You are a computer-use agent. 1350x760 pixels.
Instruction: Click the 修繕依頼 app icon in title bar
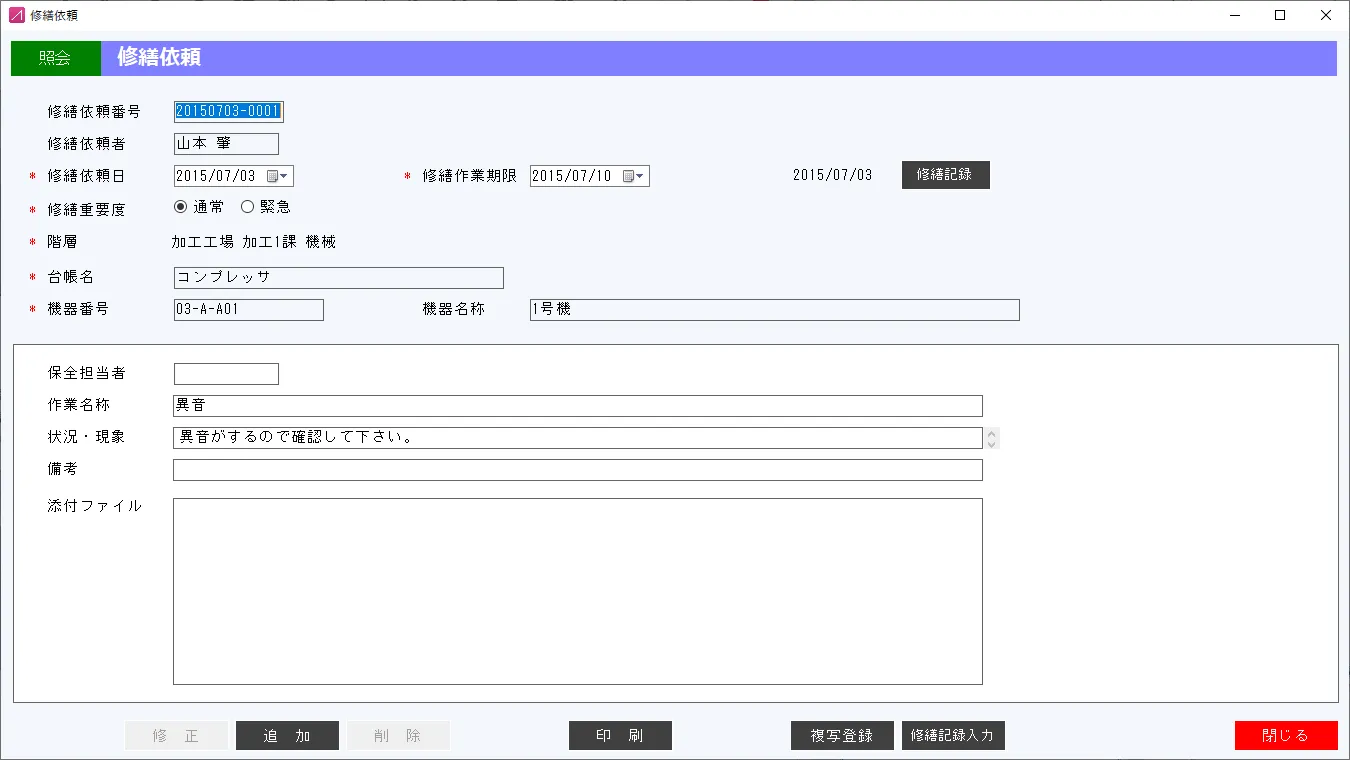14,14
